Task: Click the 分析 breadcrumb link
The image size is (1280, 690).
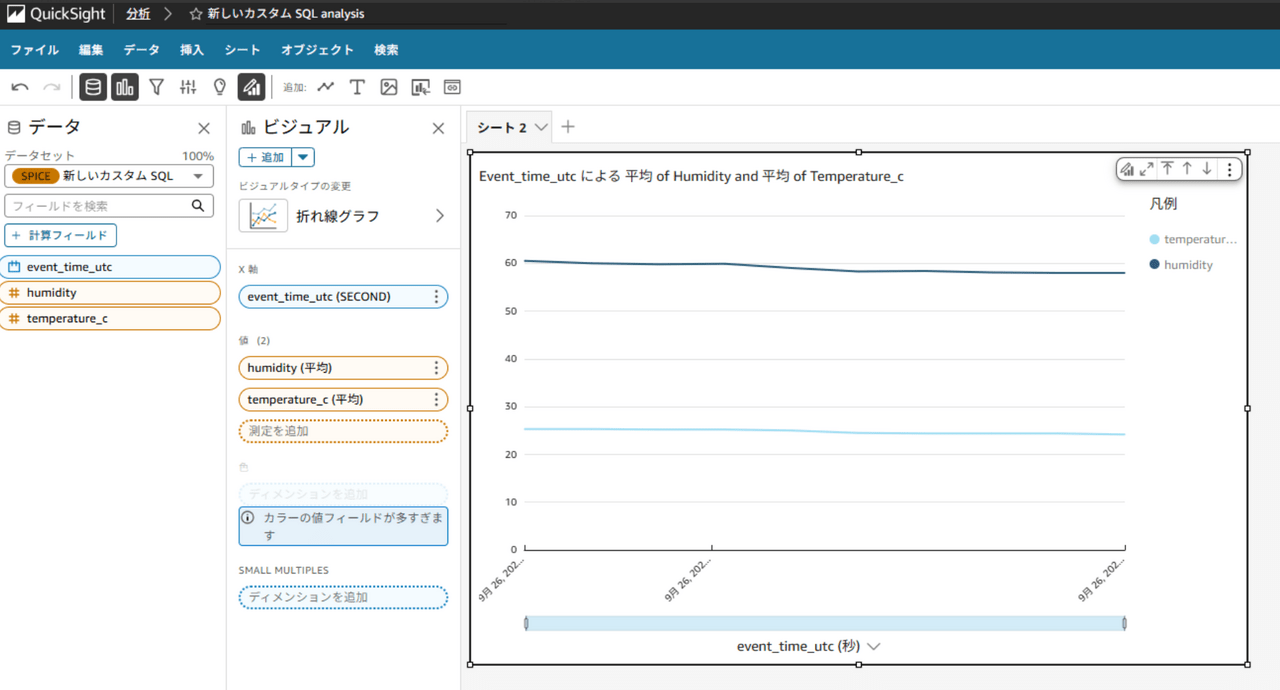Action: [138, 14]
